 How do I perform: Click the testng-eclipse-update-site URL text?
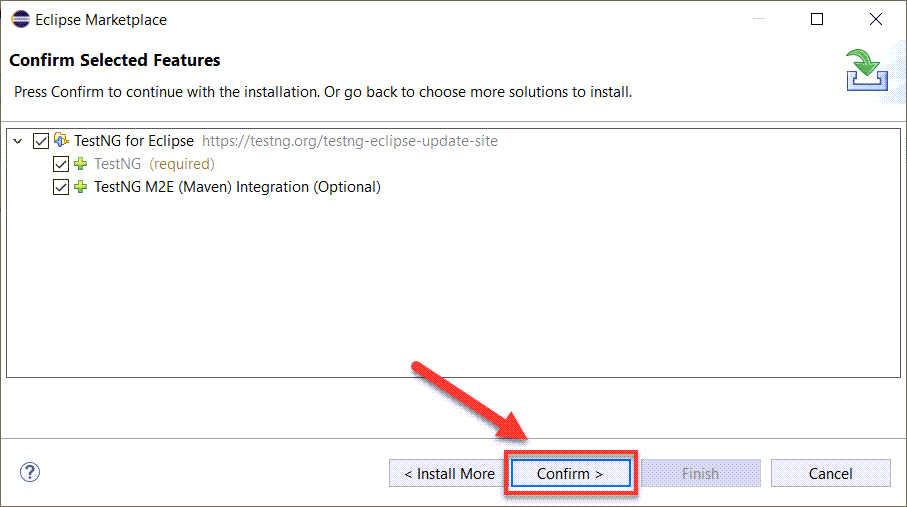349,141
